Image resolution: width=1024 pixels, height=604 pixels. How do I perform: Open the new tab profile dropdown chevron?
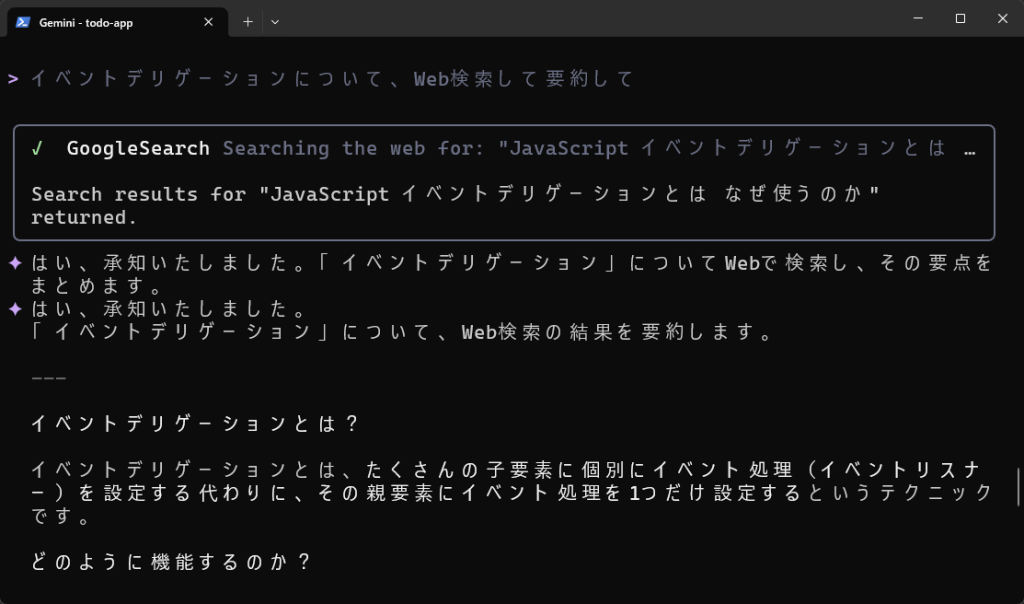(274, 20)
